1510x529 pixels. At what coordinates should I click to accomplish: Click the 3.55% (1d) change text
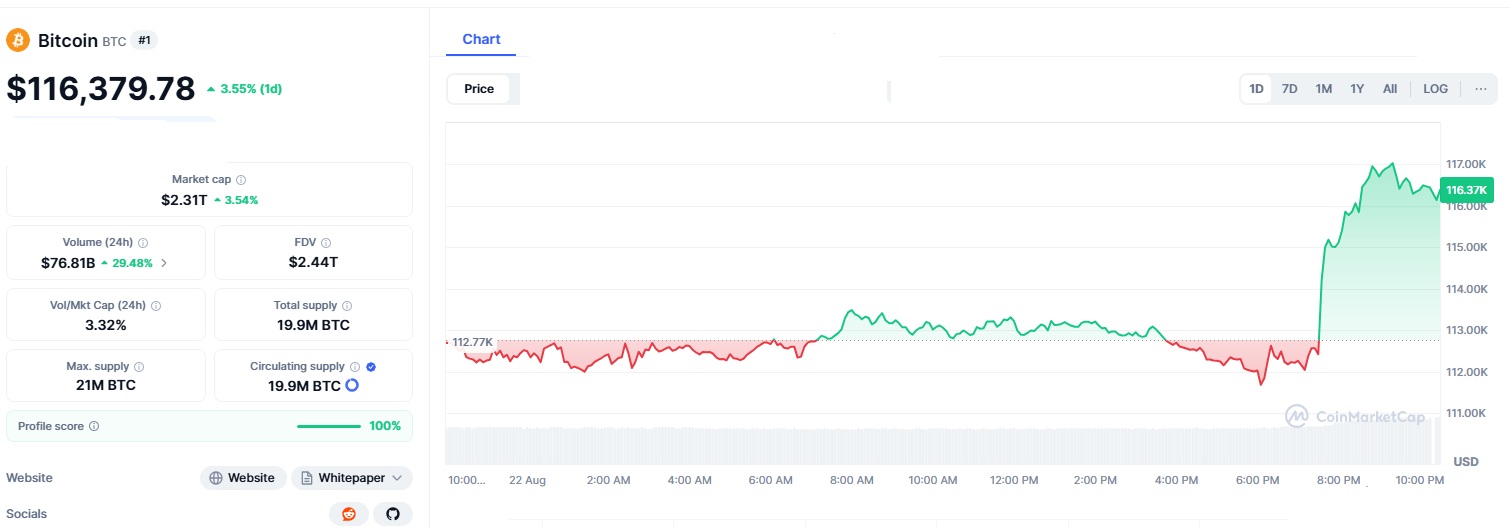click(252, 89)
